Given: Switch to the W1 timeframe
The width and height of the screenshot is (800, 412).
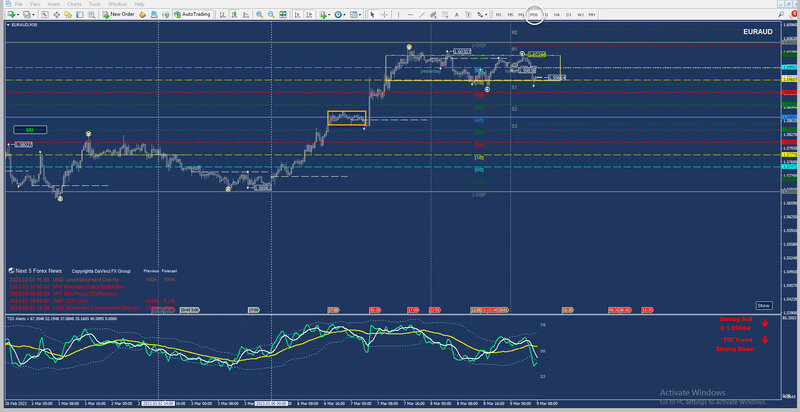Looking at the screenshot, I should click(x=581, y=14).
